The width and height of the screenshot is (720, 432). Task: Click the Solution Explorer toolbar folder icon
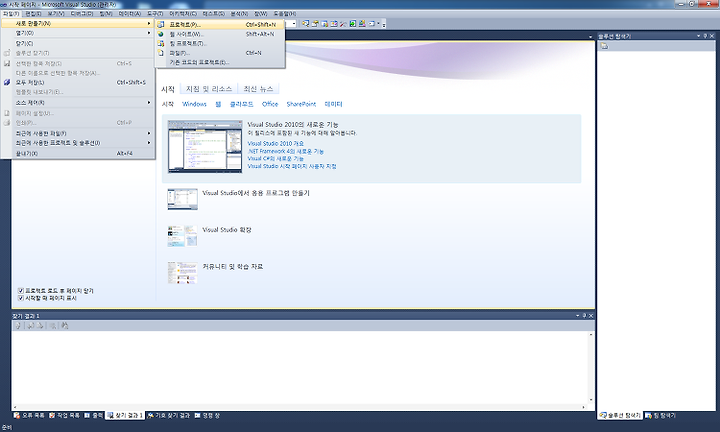604,46
